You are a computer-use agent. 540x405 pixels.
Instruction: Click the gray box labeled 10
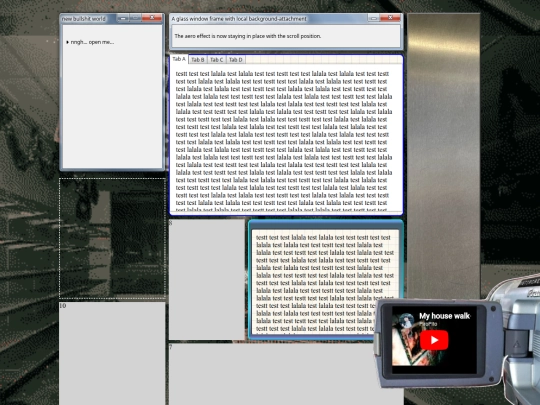coord(112,353)
